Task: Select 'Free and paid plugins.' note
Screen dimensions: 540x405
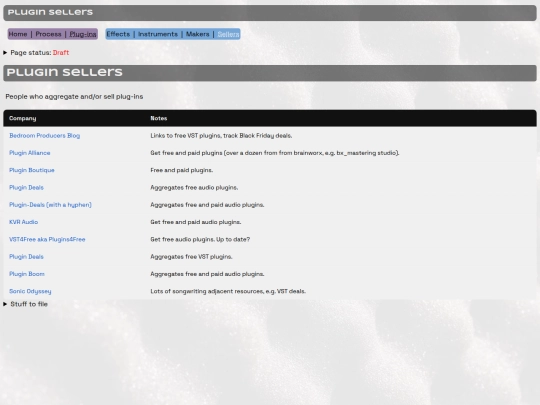Action: click(181, 170)
